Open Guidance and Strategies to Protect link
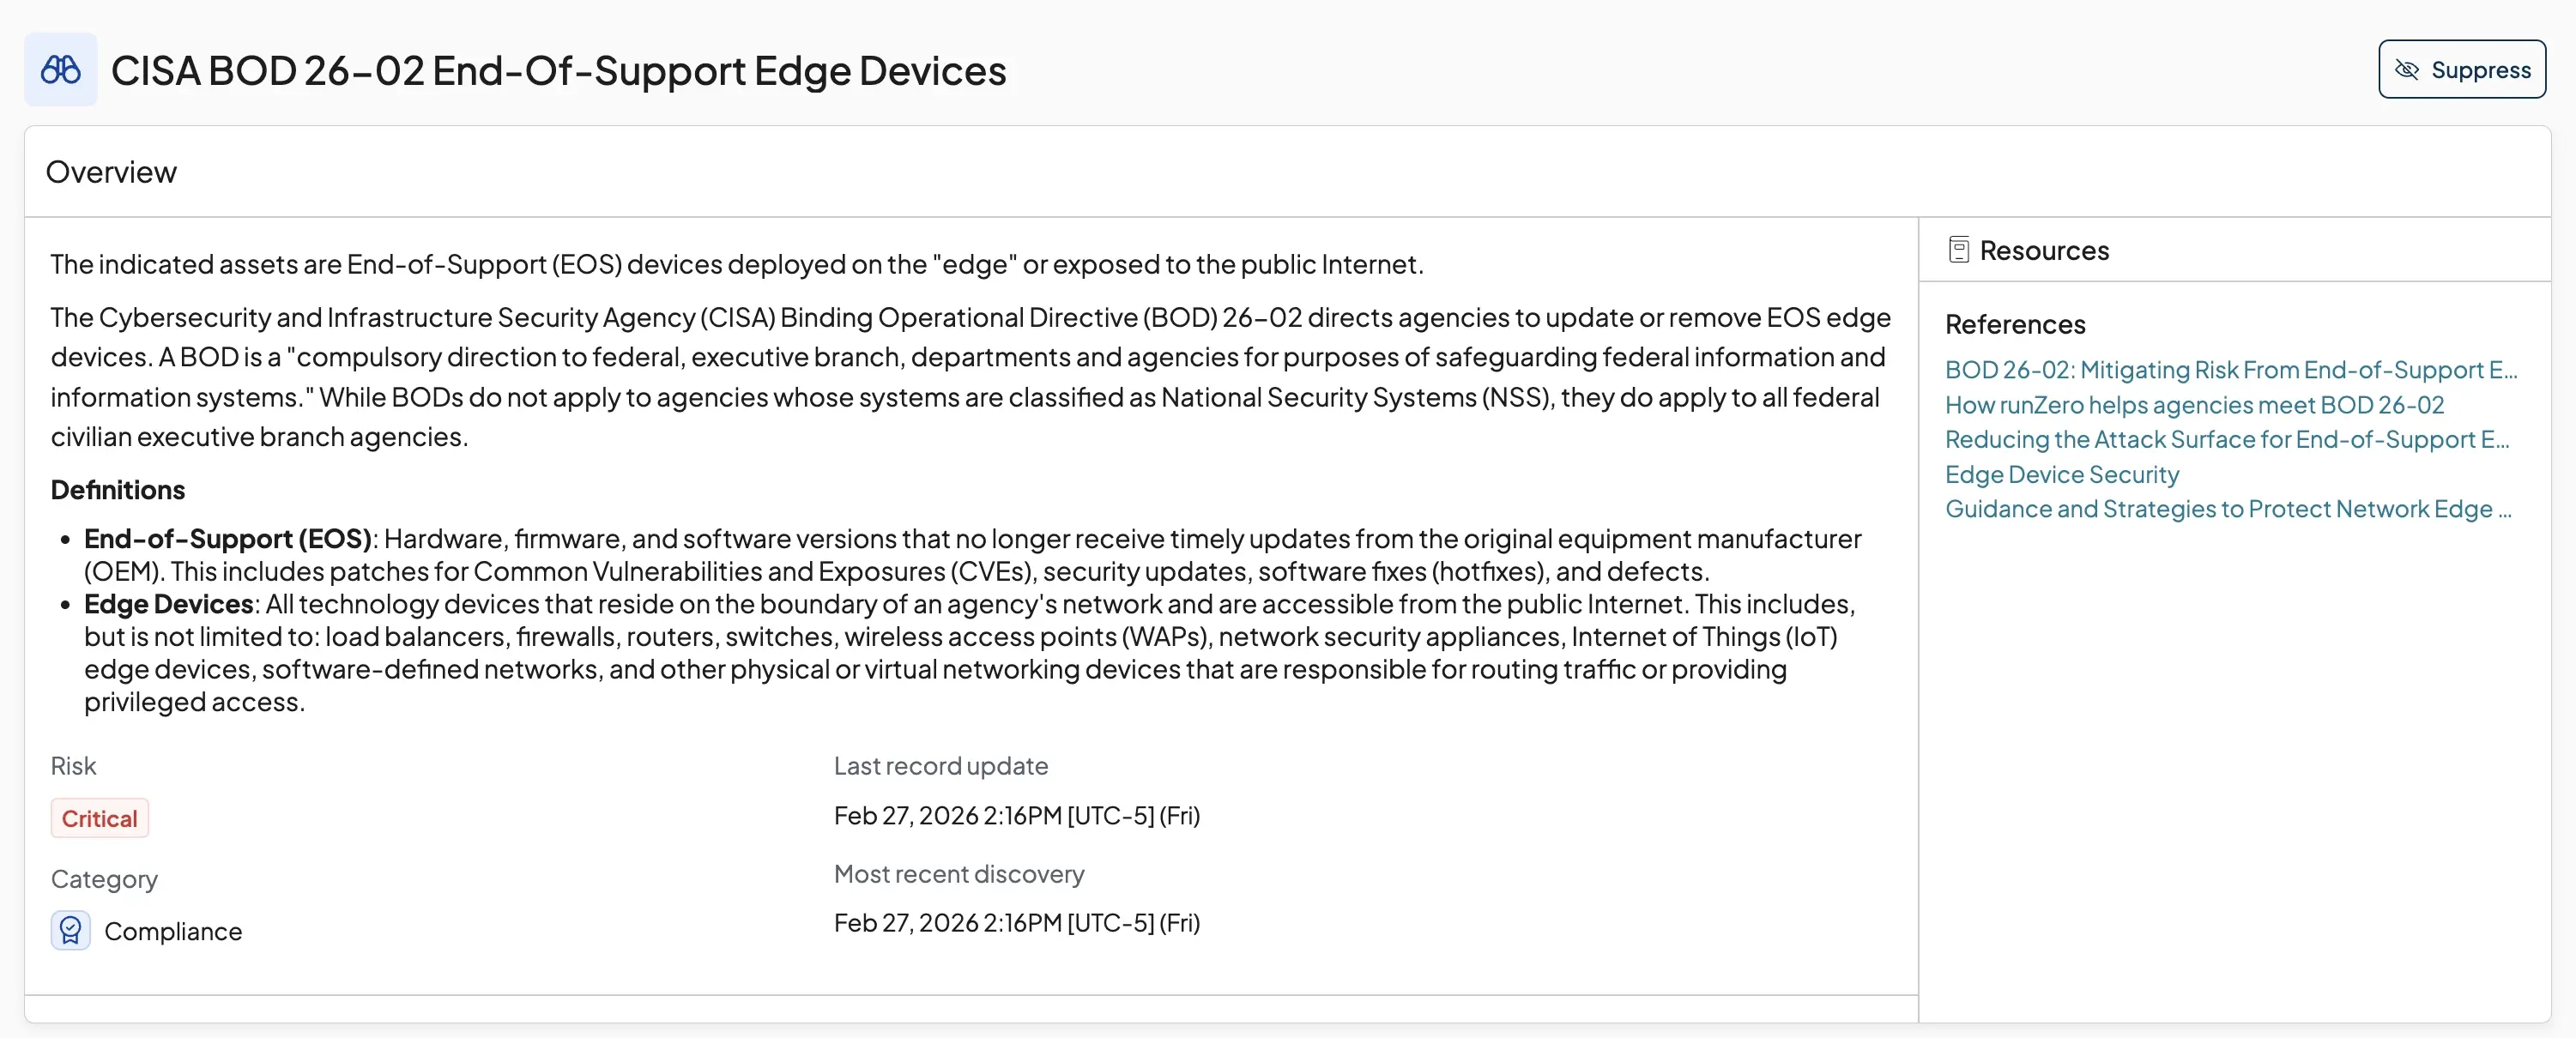The image size is (2576, 1038). (2227, 509)
